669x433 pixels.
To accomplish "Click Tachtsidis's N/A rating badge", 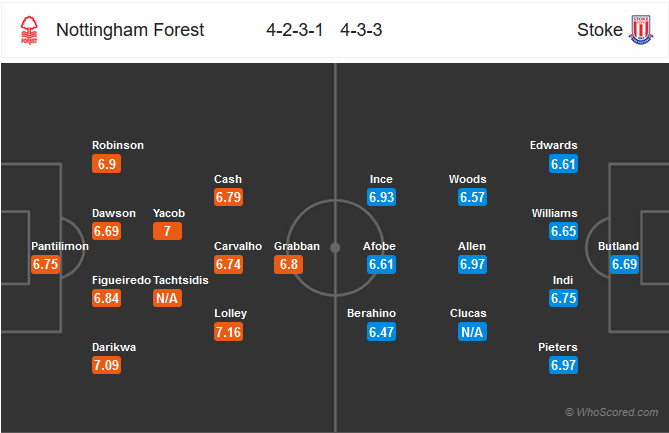I will (167, 298).
